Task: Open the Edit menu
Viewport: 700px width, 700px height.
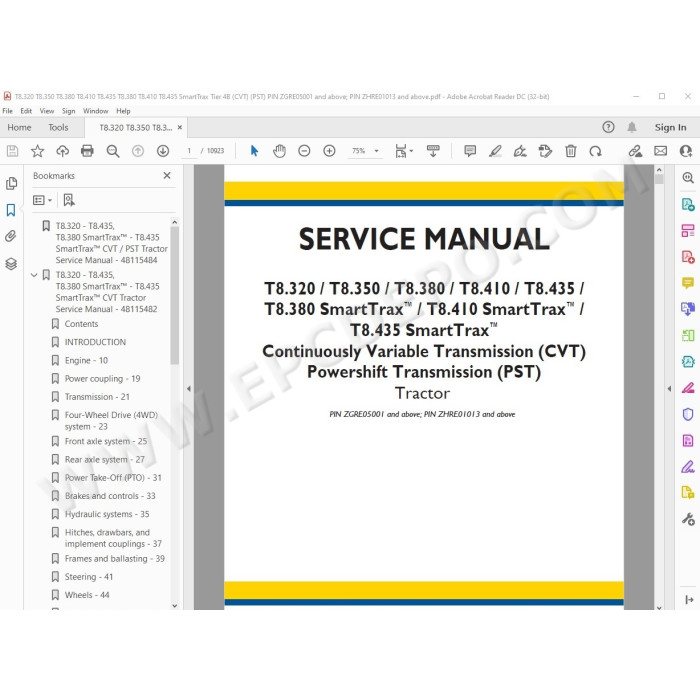Action: [26, 111]
